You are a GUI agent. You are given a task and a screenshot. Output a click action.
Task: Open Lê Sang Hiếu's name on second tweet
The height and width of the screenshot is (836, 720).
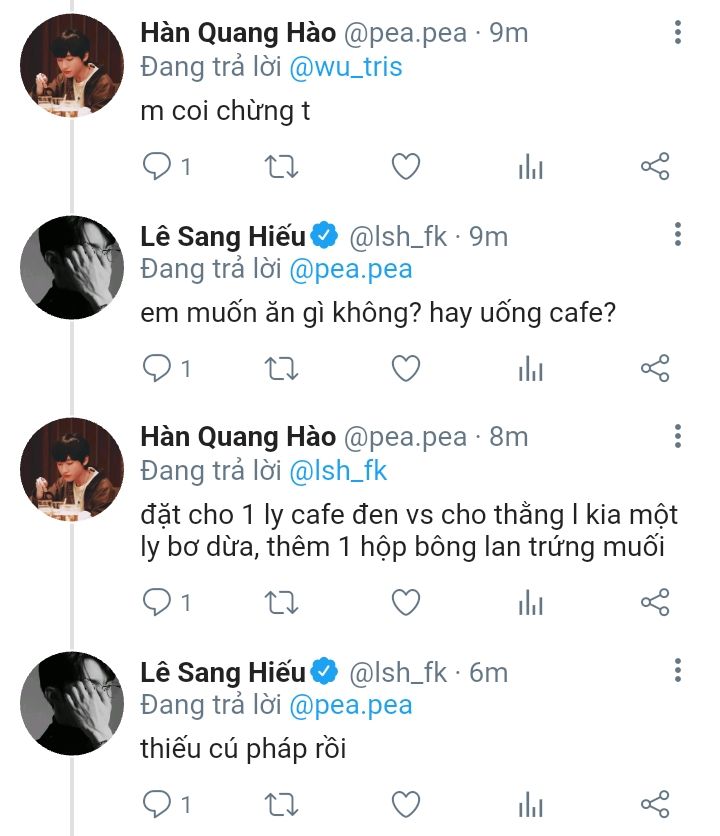point(224,237)
